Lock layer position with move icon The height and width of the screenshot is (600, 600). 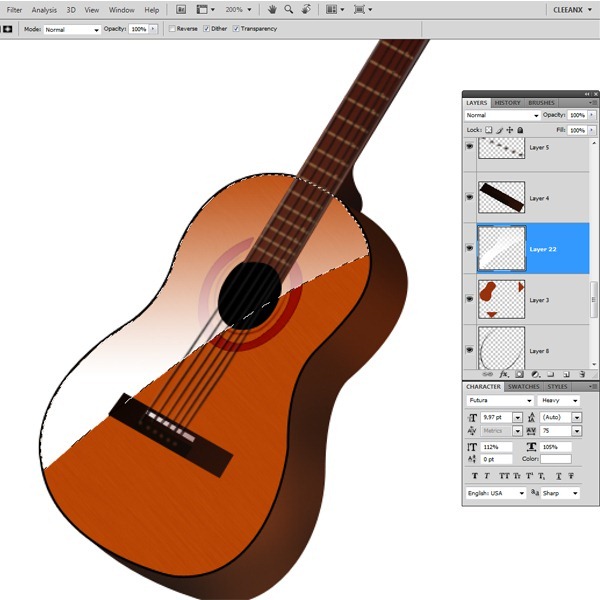509,130
